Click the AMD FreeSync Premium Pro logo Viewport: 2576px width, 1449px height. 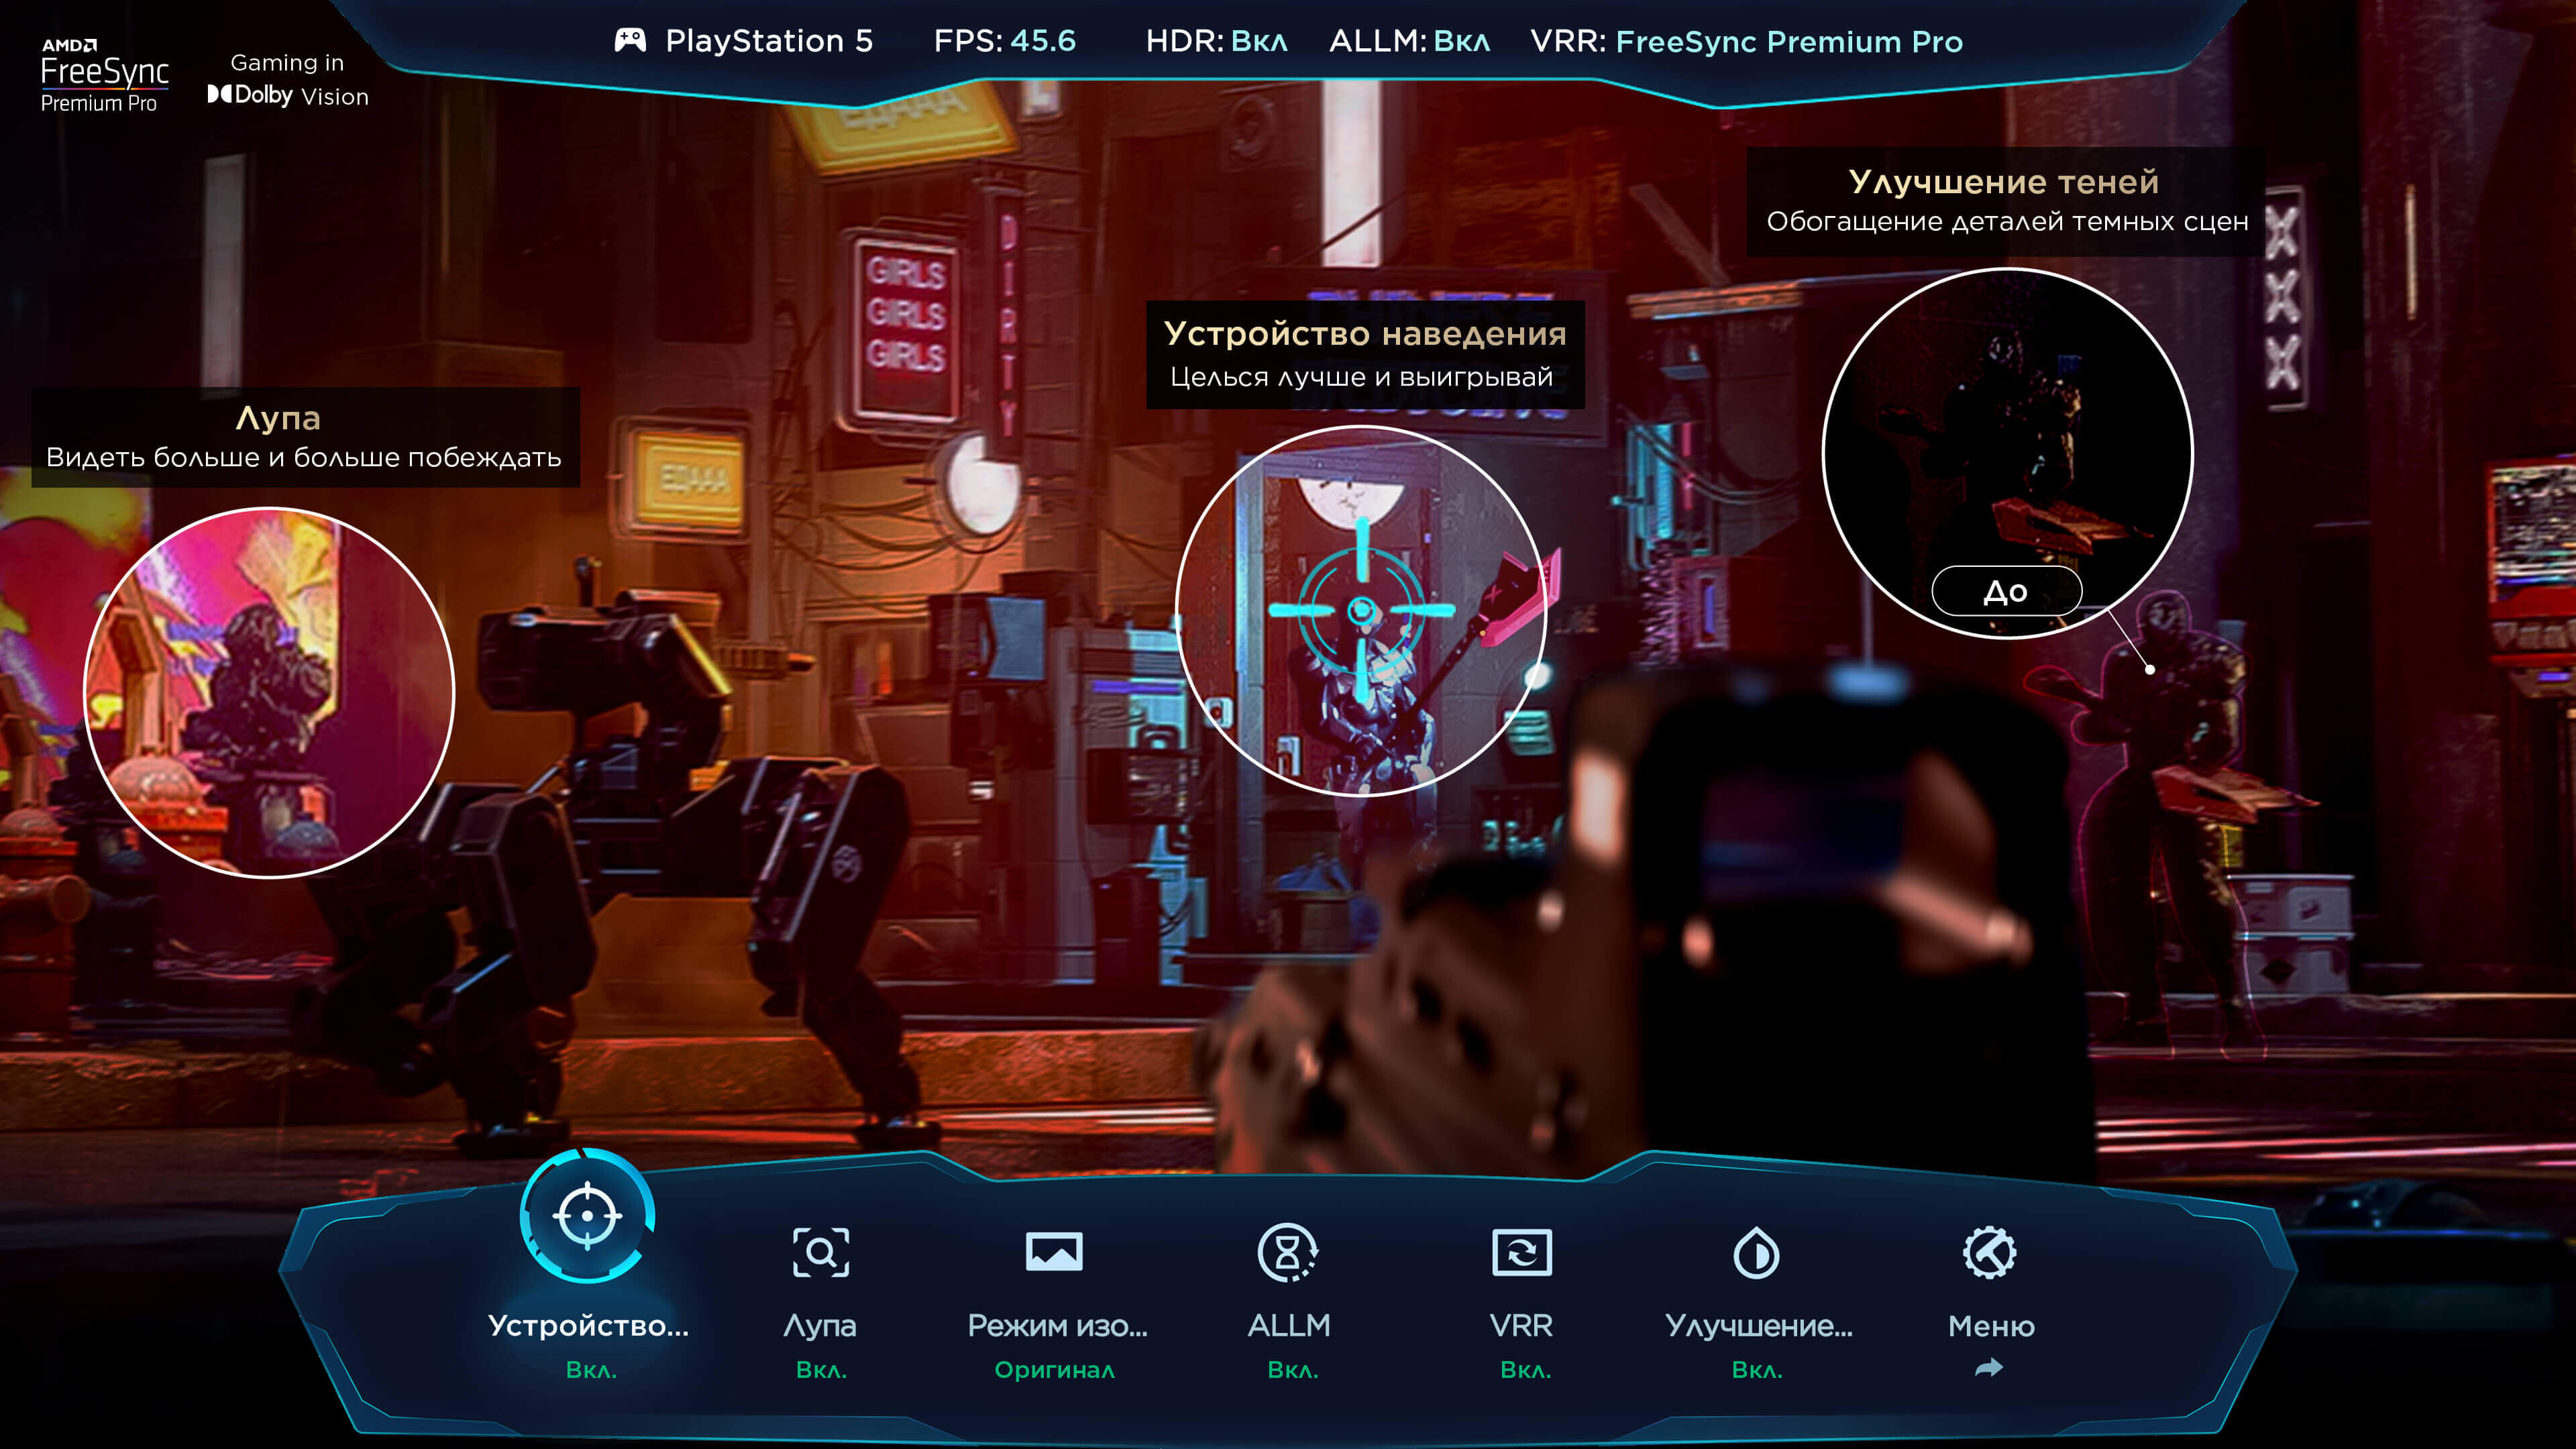coord(105,75)
